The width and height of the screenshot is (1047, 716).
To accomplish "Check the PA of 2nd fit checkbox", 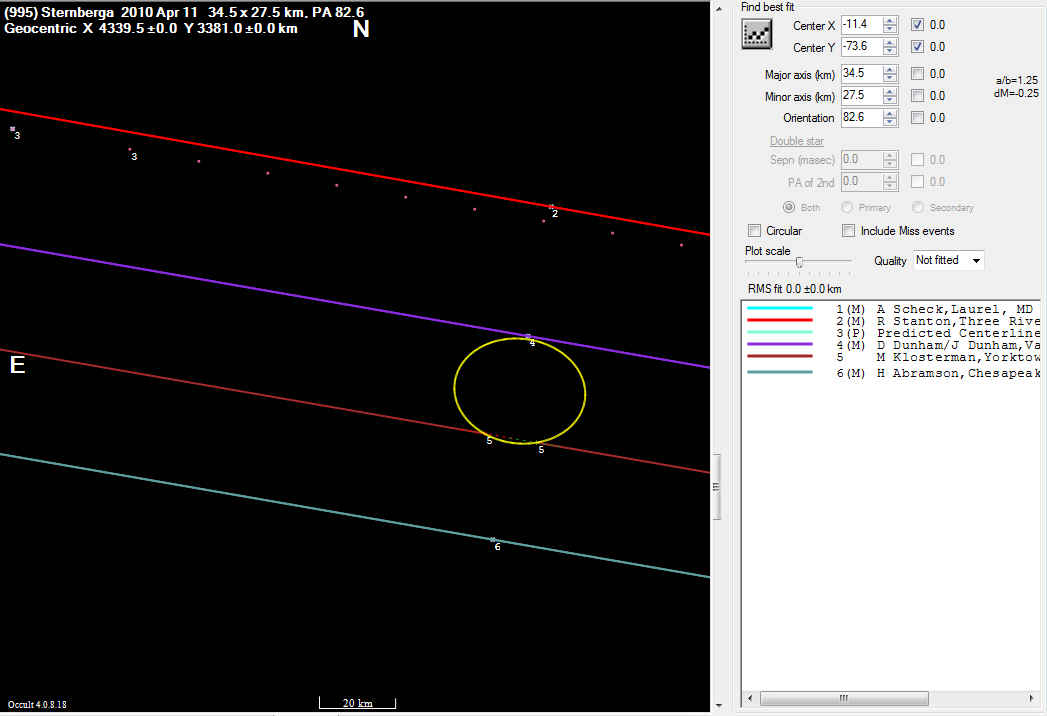I will click(x=917, y=182).
